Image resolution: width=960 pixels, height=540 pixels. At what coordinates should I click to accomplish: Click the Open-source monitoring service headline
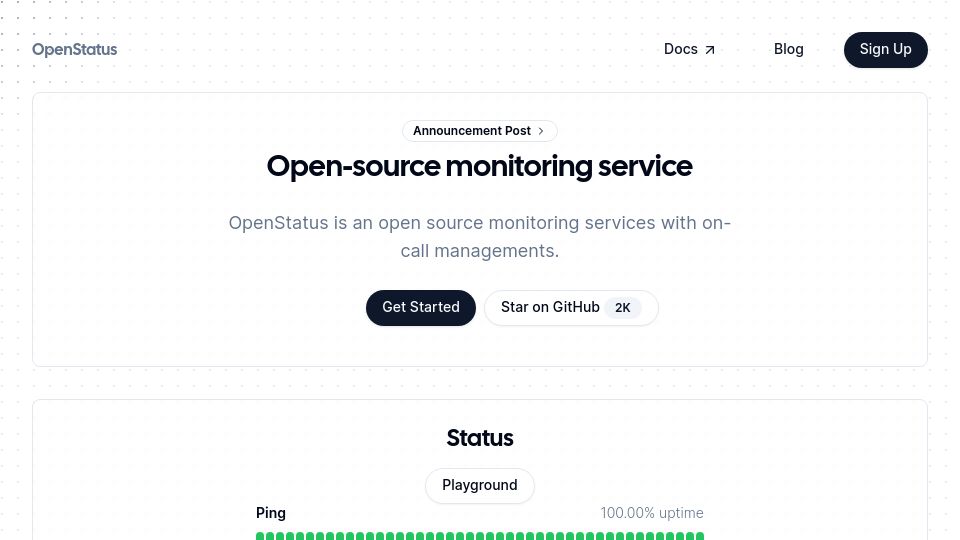479,167
